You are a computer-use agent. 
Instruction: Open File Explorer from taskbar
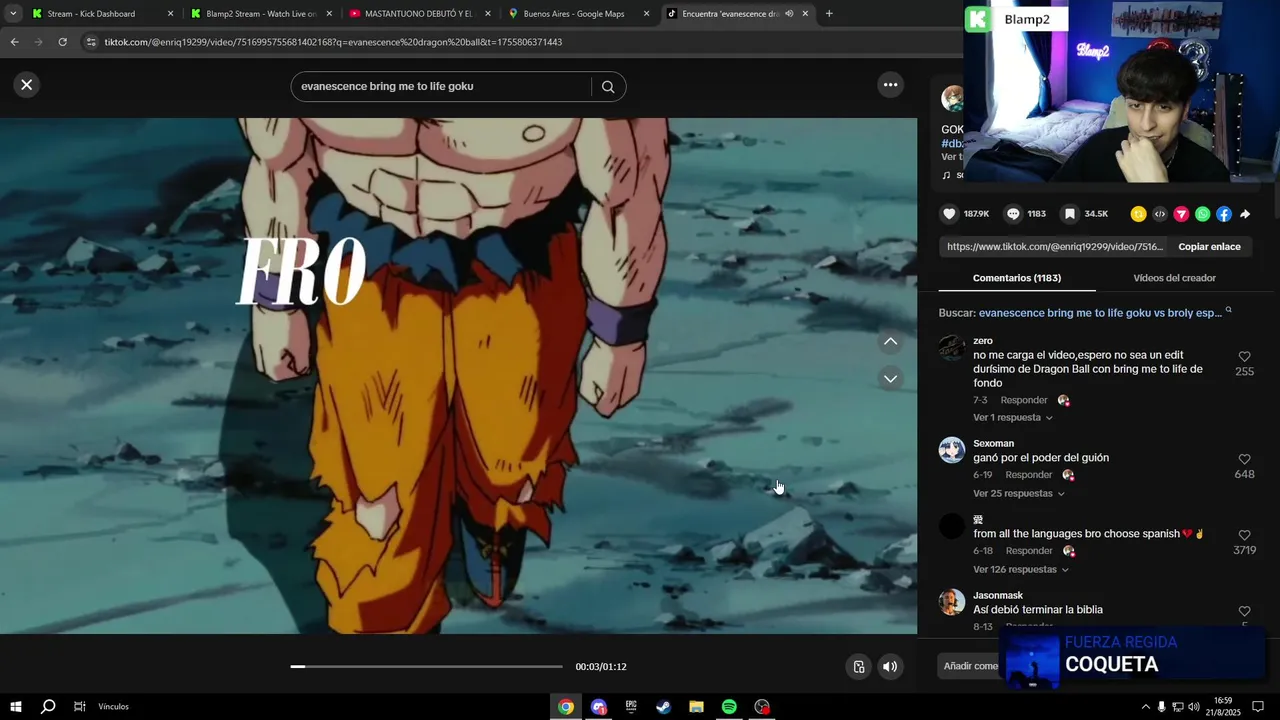[x=696, y=707]
